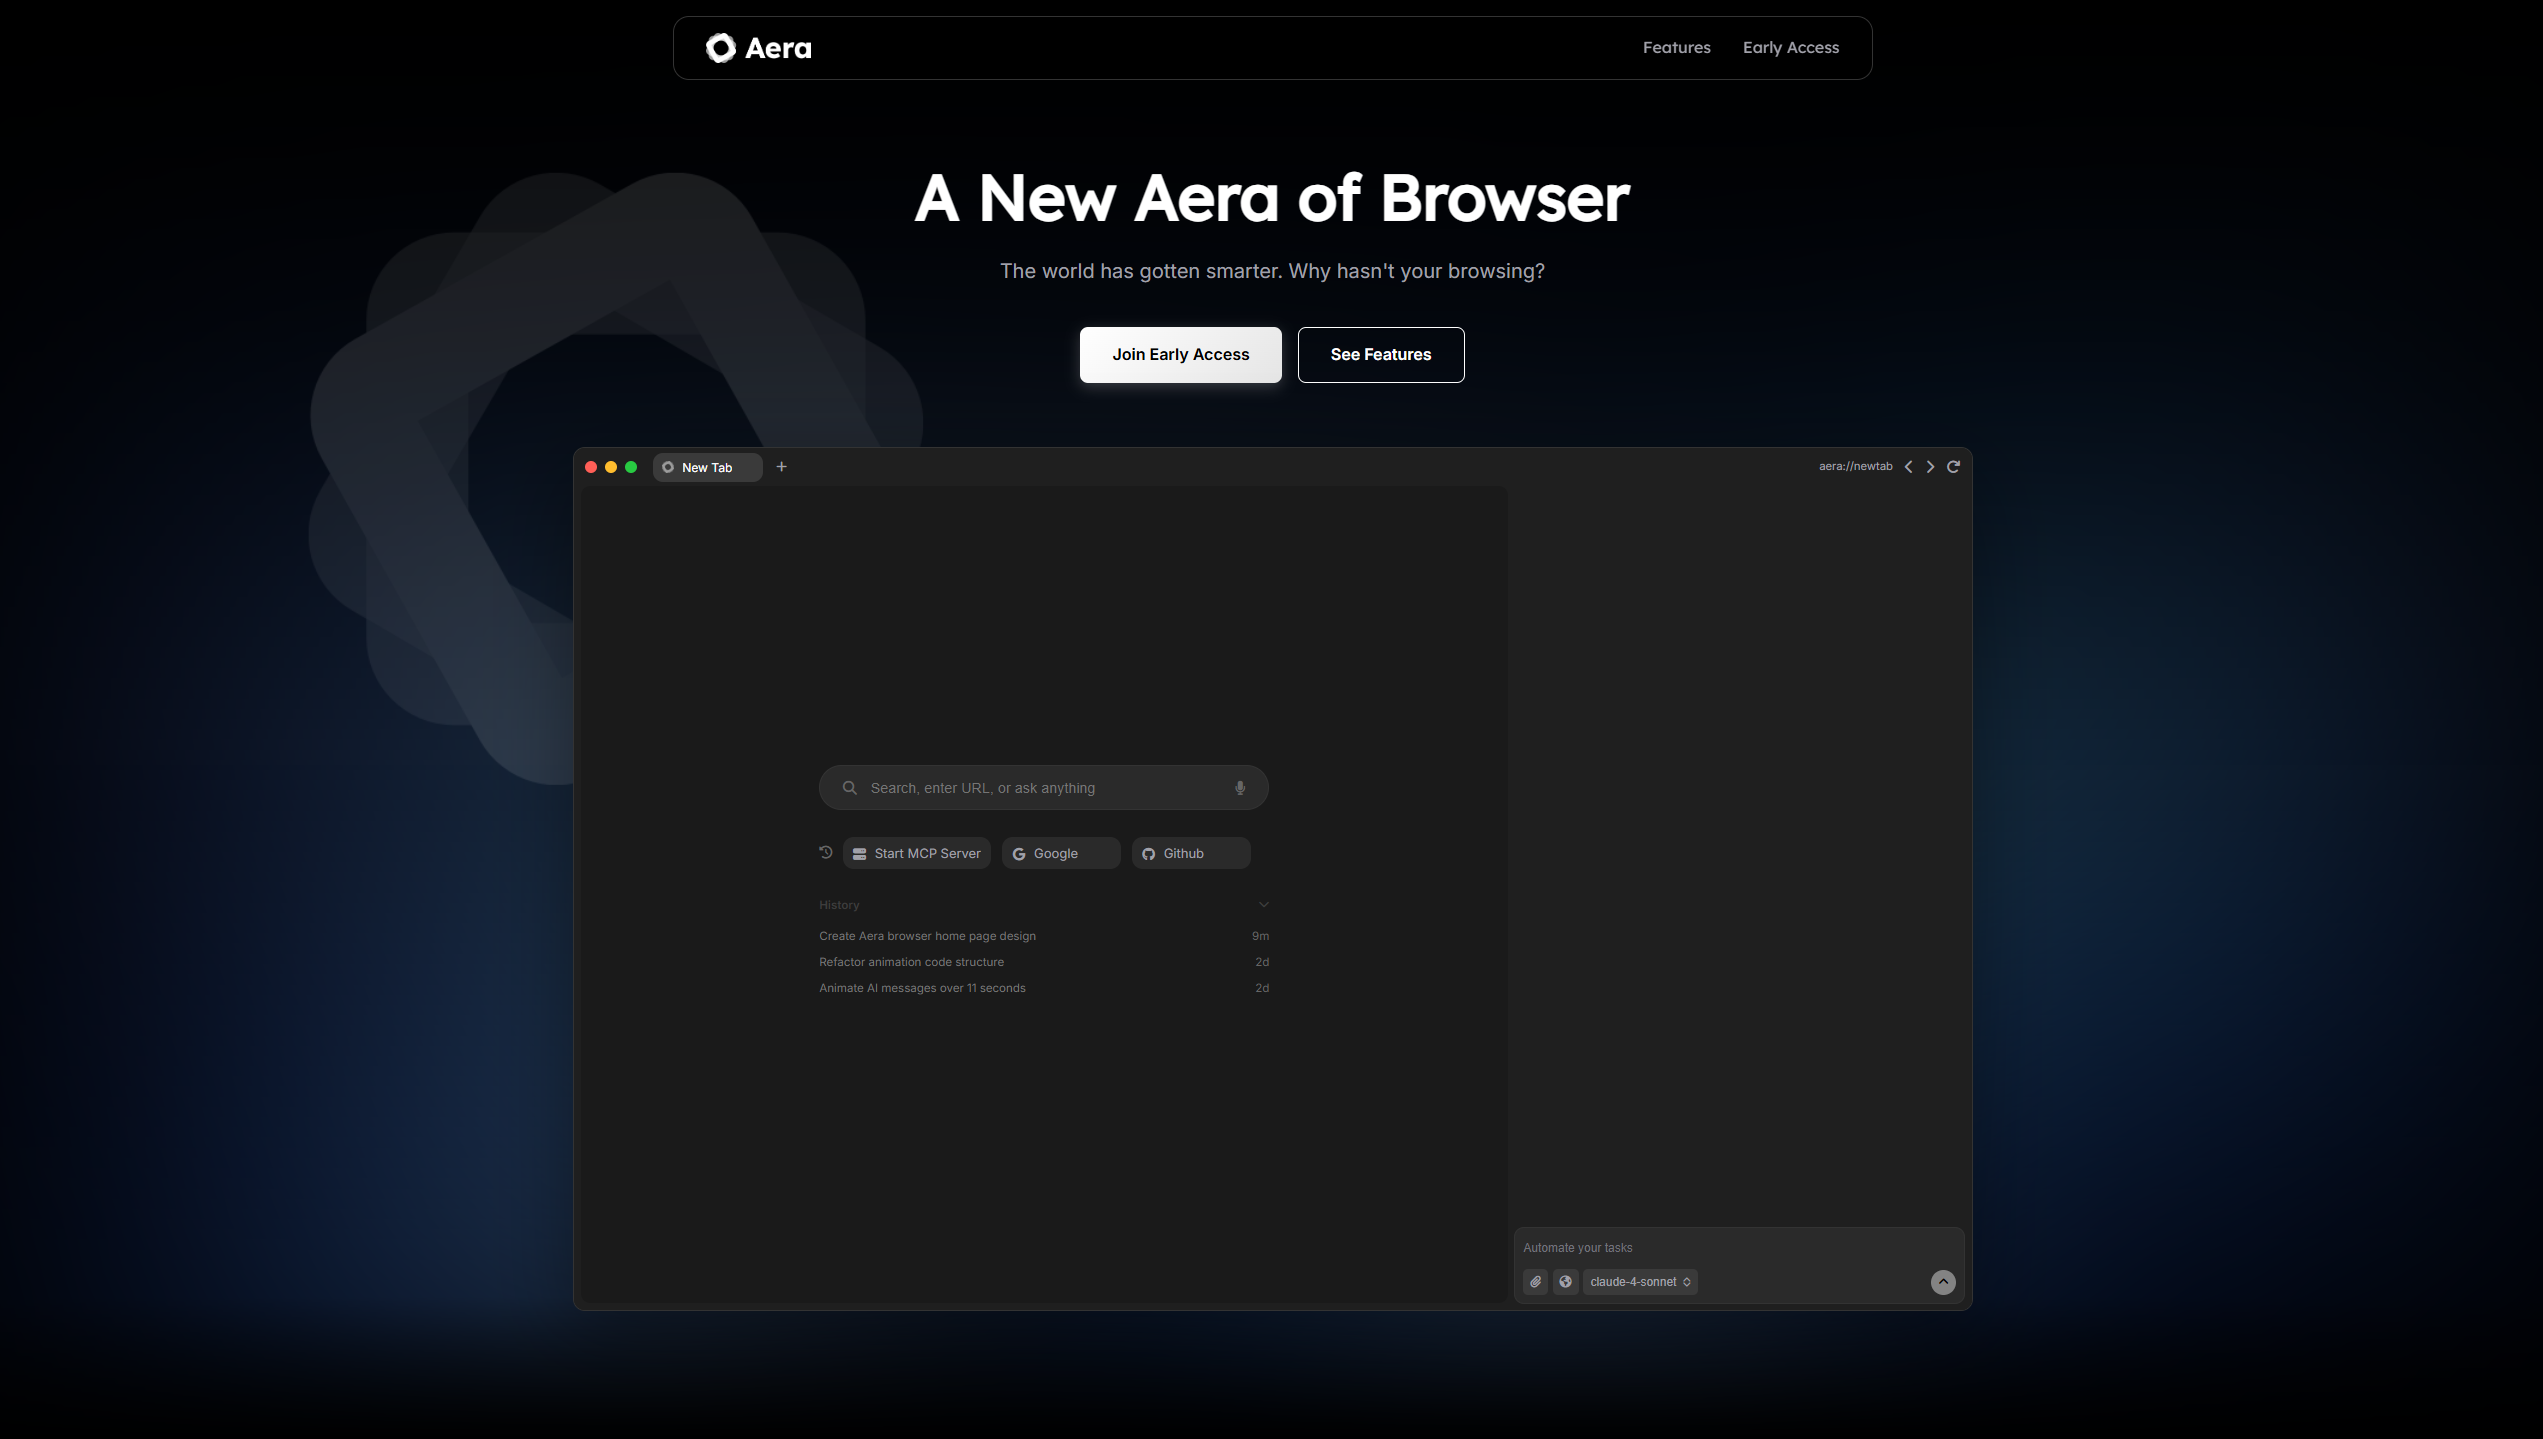This screenshot has width=2543, height=1439.
Task: Open a new tab with the plus icon
Action: [782, 467]
